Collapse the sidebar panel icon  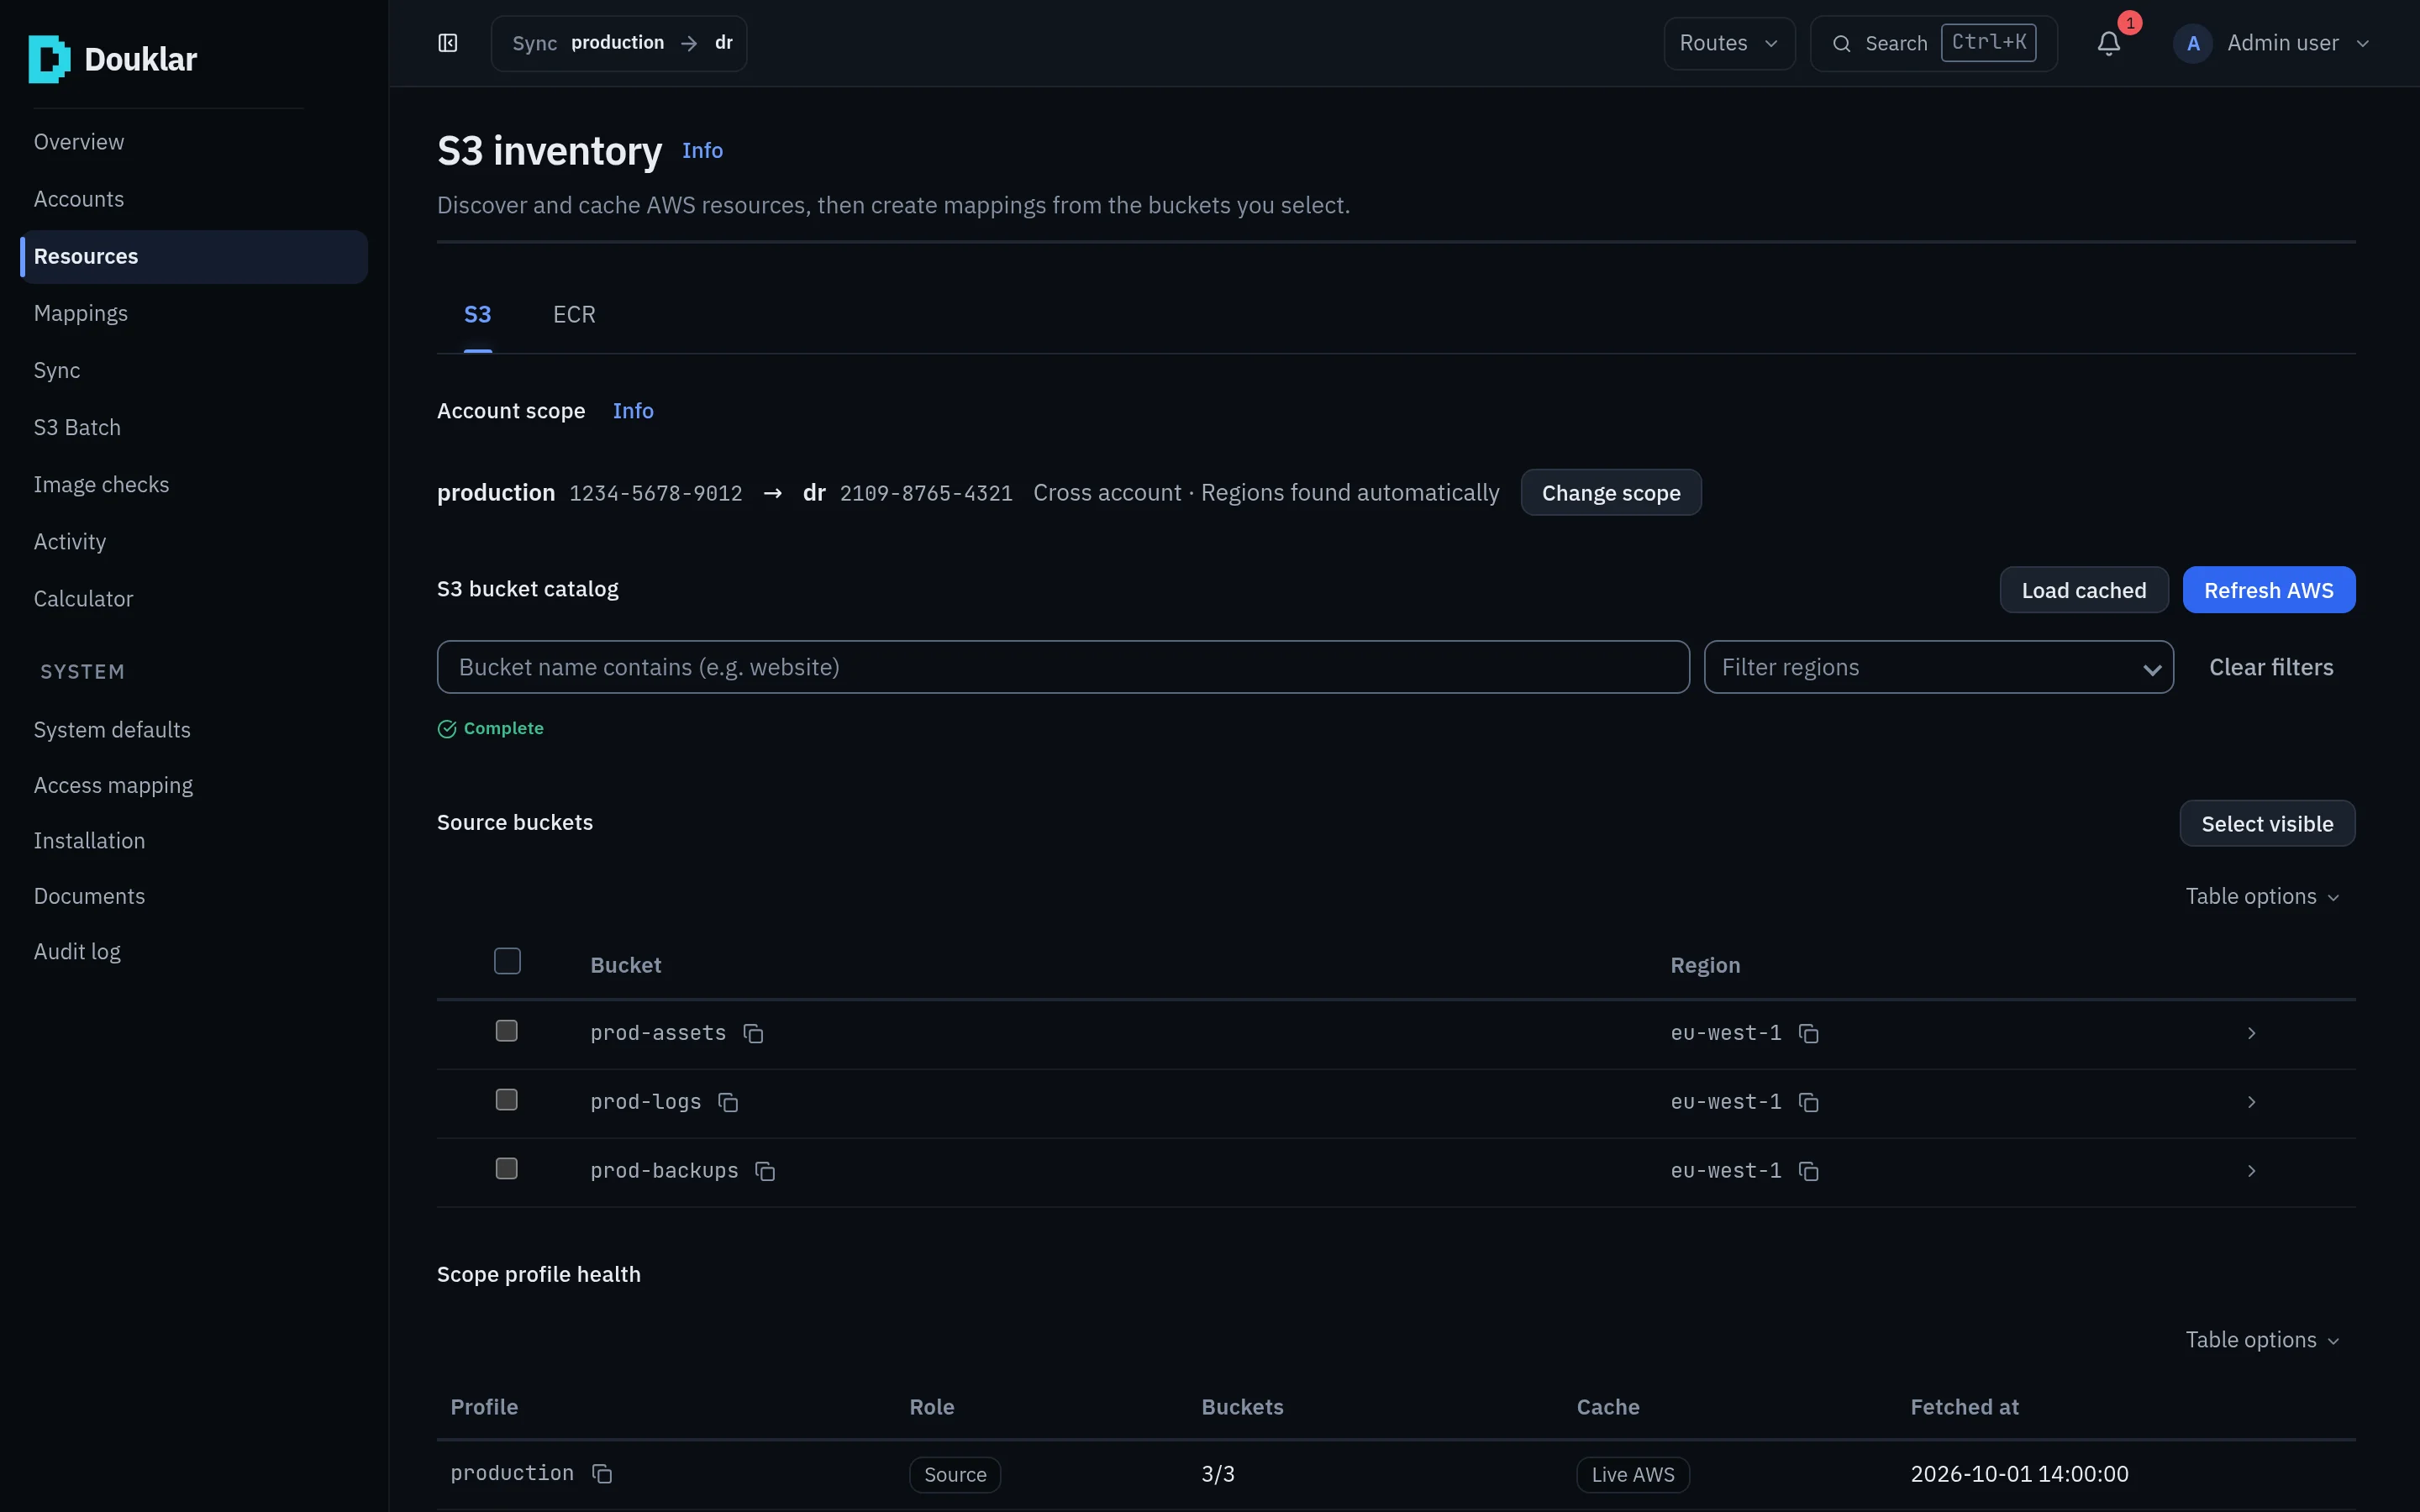pyautogui.click(x=448, y=43)
